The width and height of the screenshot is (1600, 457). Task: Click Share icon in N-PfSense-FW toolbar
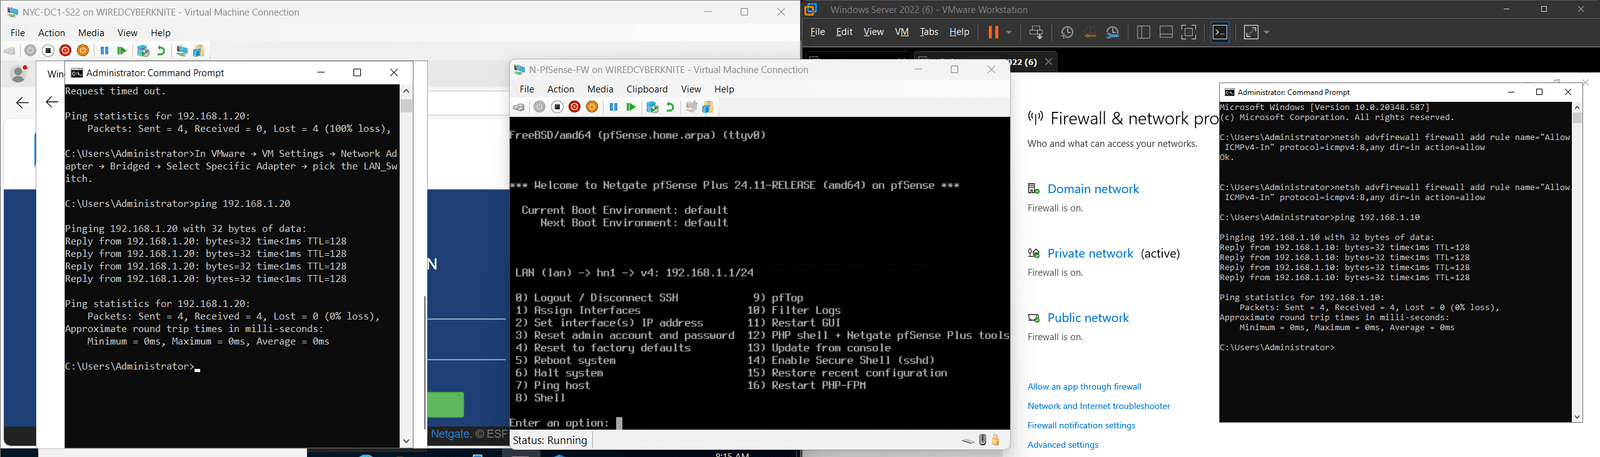(707, 107)
